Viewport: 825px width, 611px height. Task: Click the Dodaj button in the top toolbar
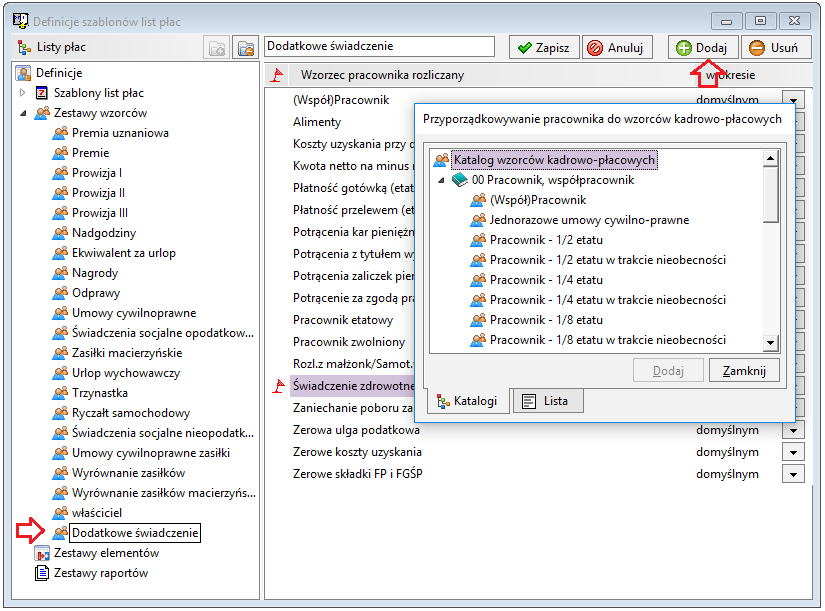(x=703, y=48)
